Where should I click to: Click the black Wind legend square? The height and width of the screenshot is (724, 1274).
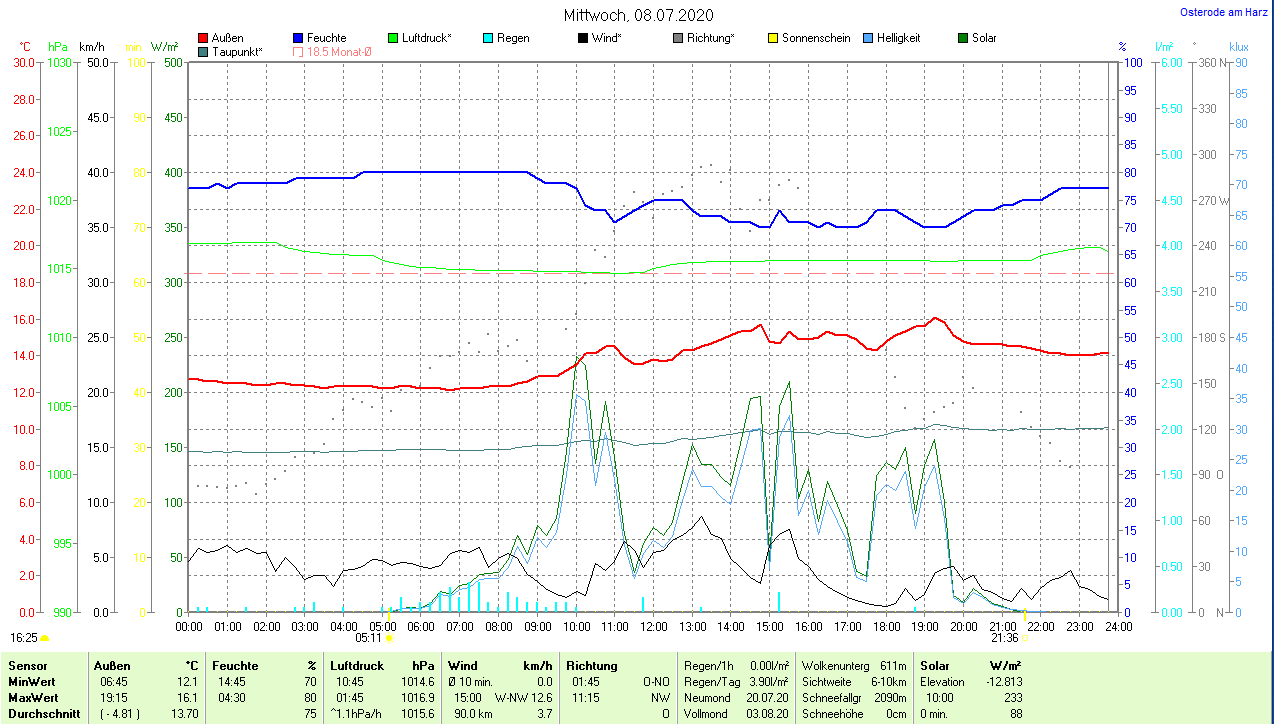583,38
